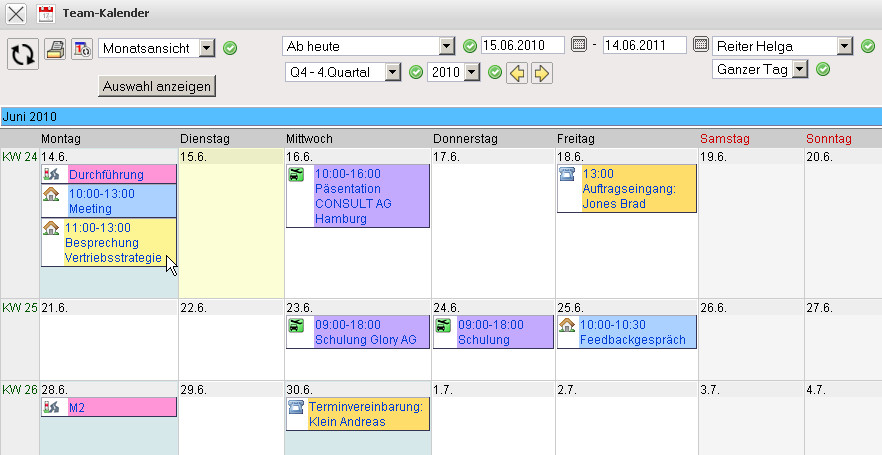The width and height of the screenshot is (882, 455).
Task: Click green check beside year 2010
Action: 494,72
